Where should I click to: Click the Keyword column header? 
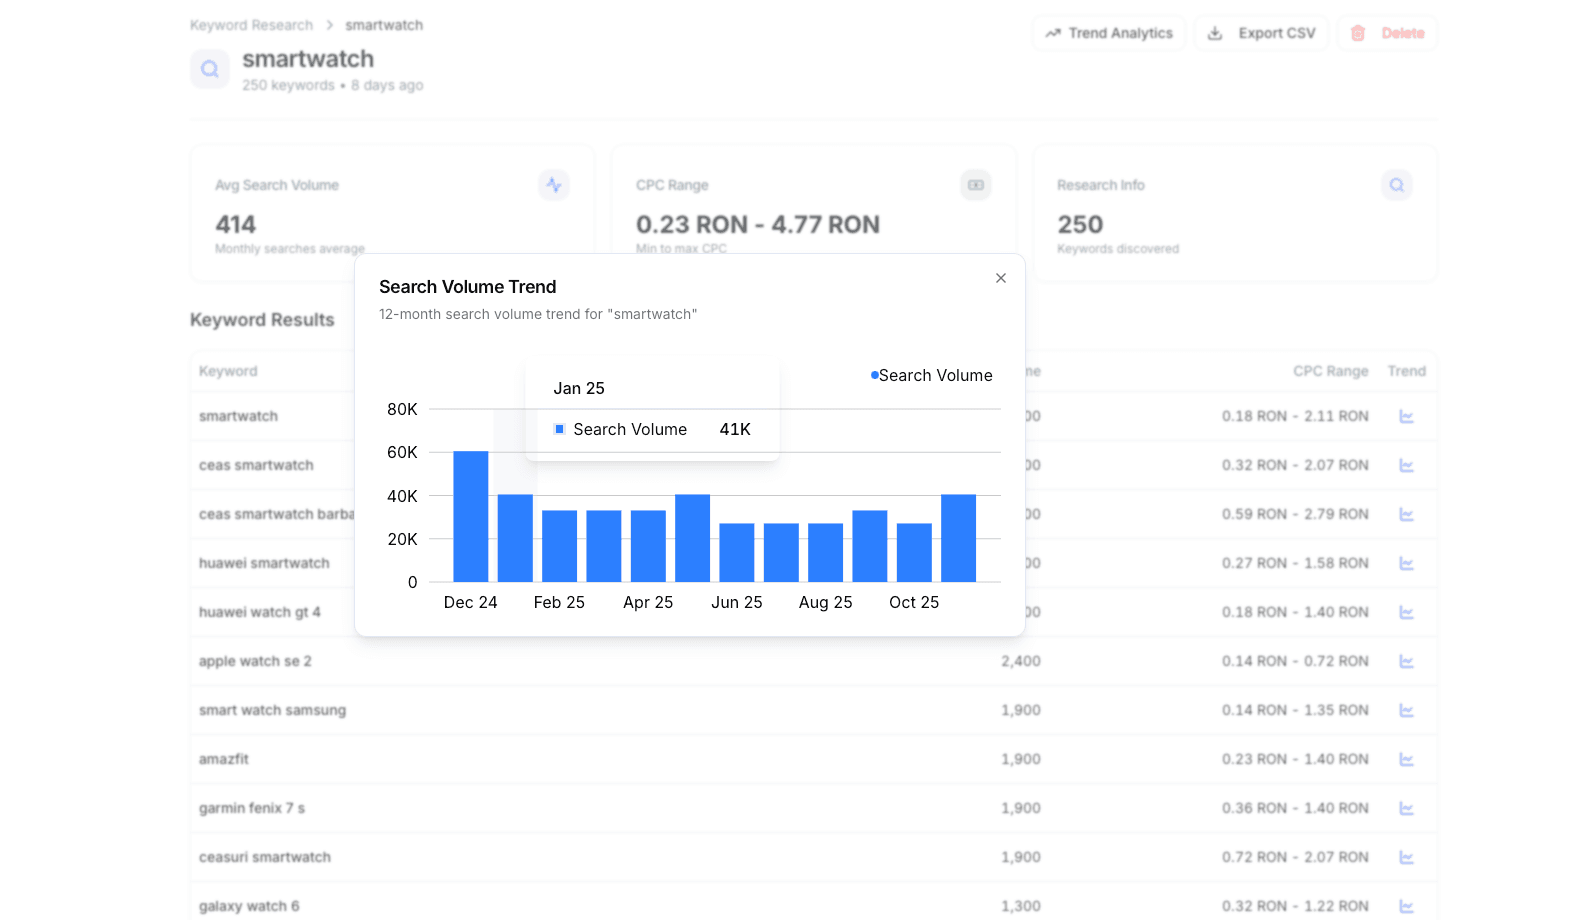point(228,371)
